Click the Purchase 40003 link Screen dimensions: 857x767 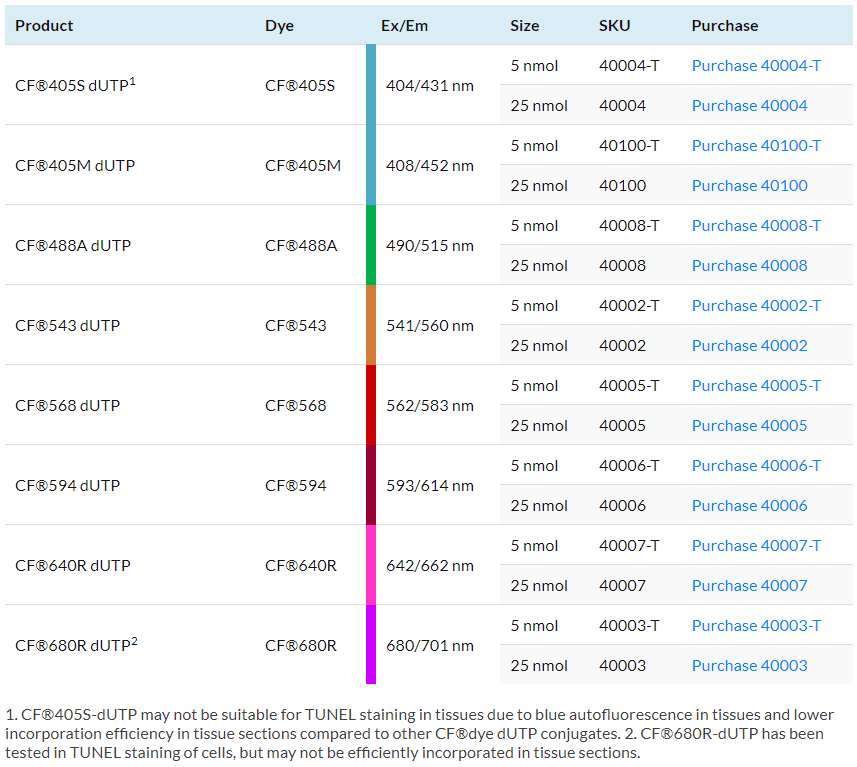pos(749,666)
